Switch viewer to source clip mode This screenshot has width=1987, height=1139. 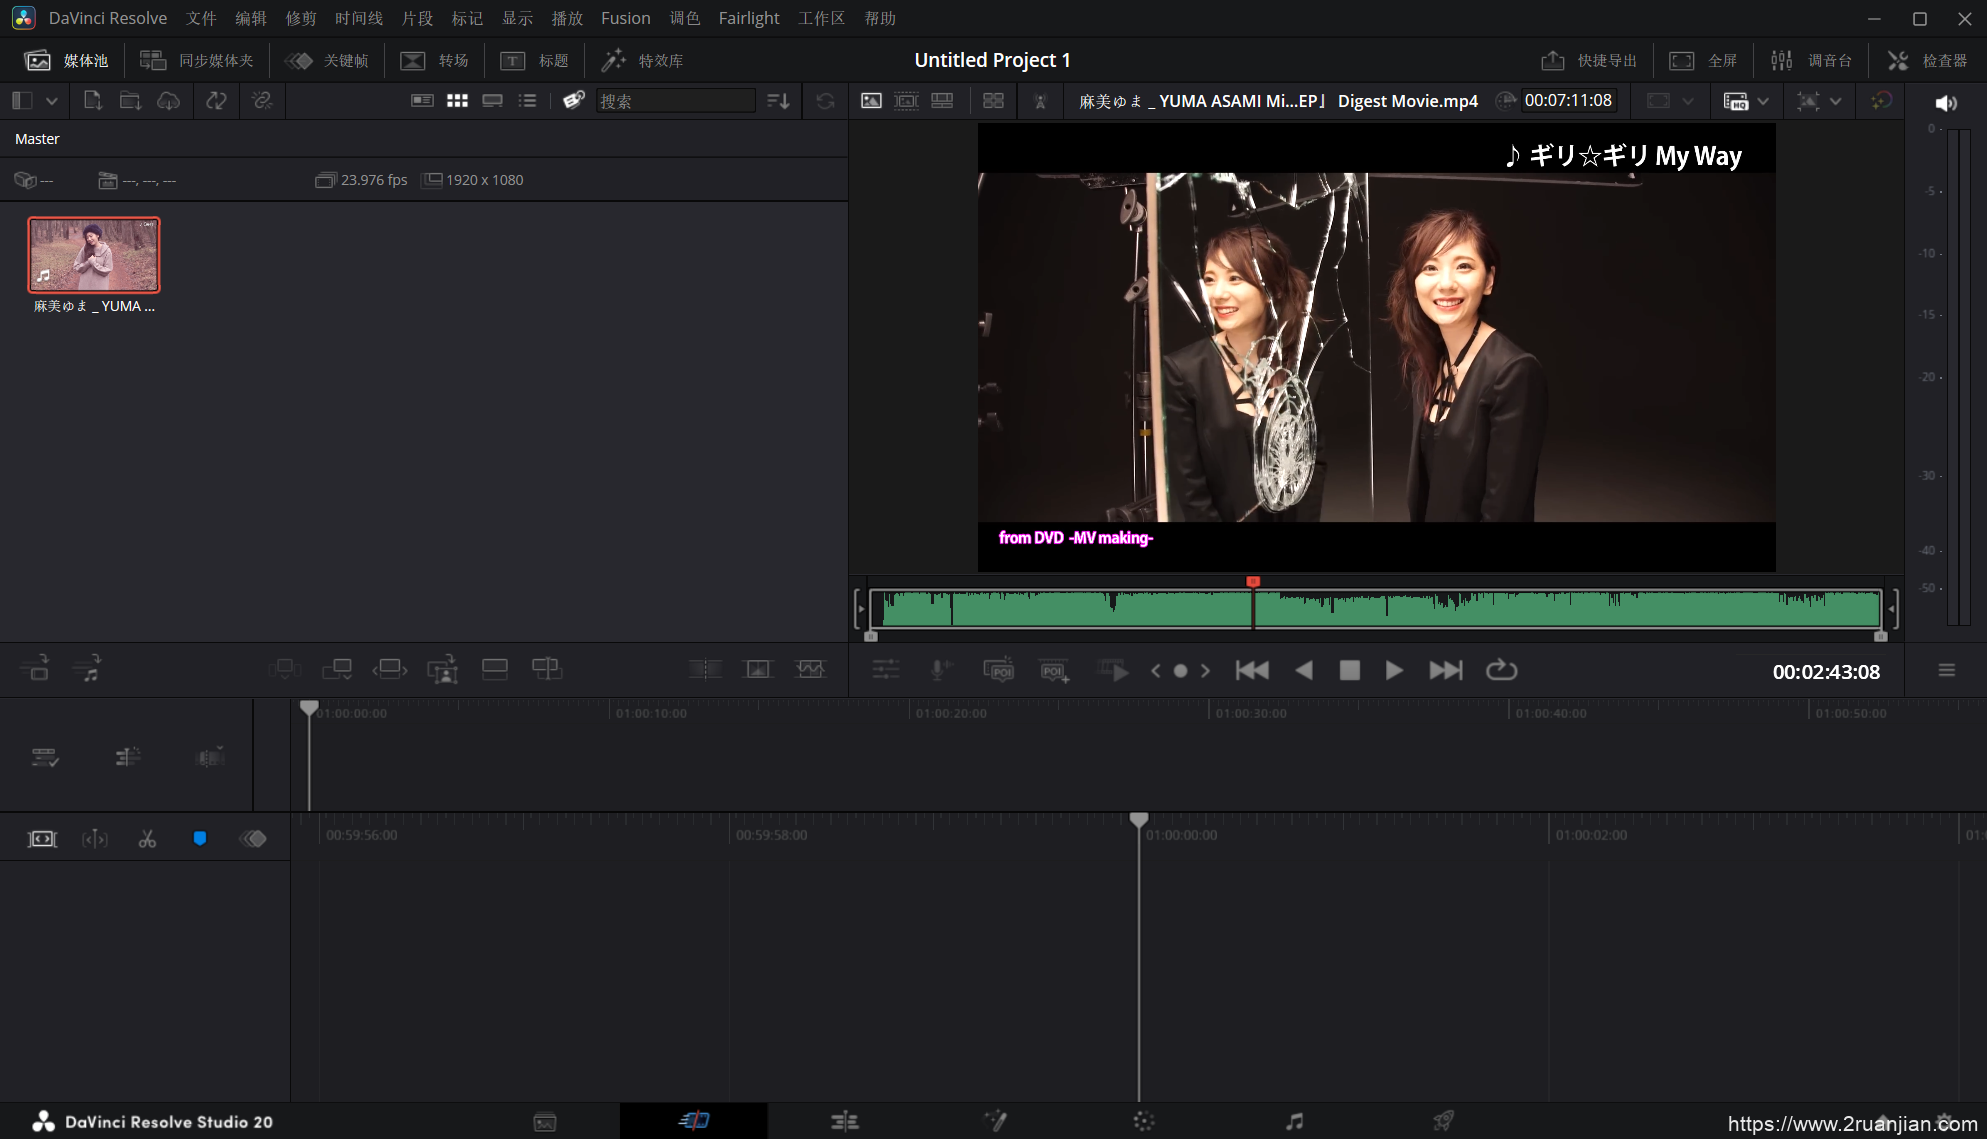point(871,101)
